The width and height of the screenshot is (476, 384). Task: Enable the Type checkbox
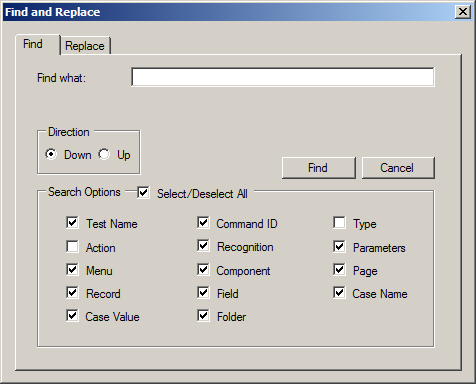[339, 223]
